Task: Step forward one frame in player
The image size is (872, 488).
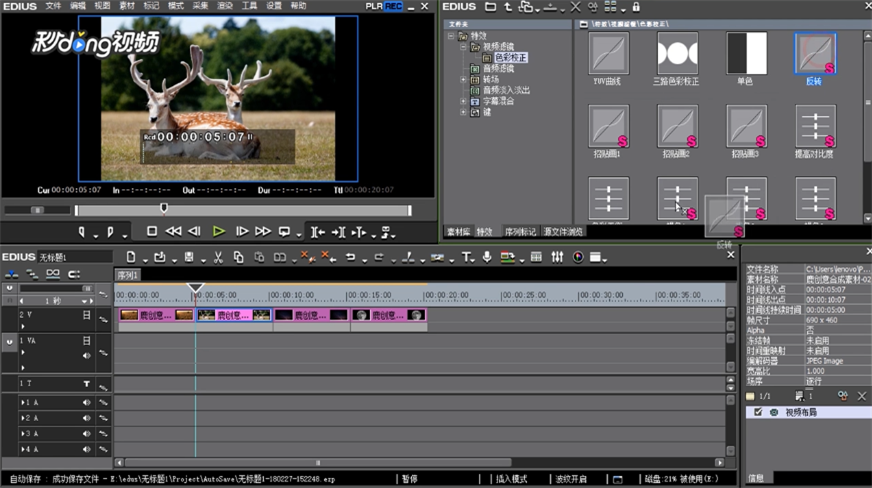Action: pyautogui.click(x=242, y=231)
